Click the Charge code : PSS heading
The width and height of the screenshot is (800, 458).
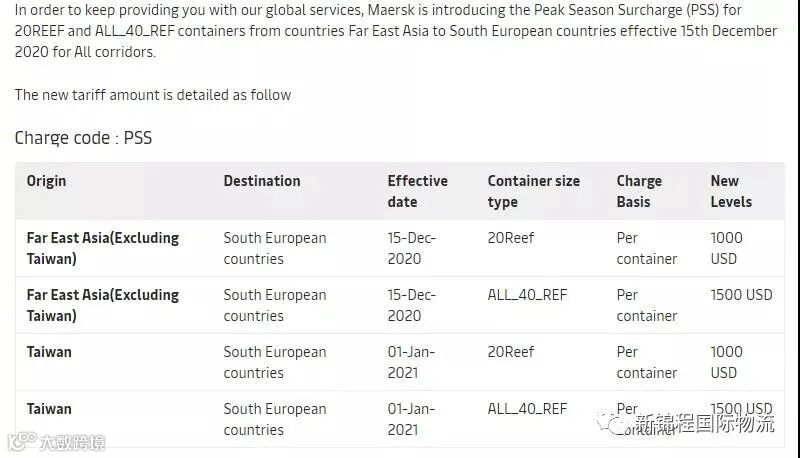click(x=83, y=138)
